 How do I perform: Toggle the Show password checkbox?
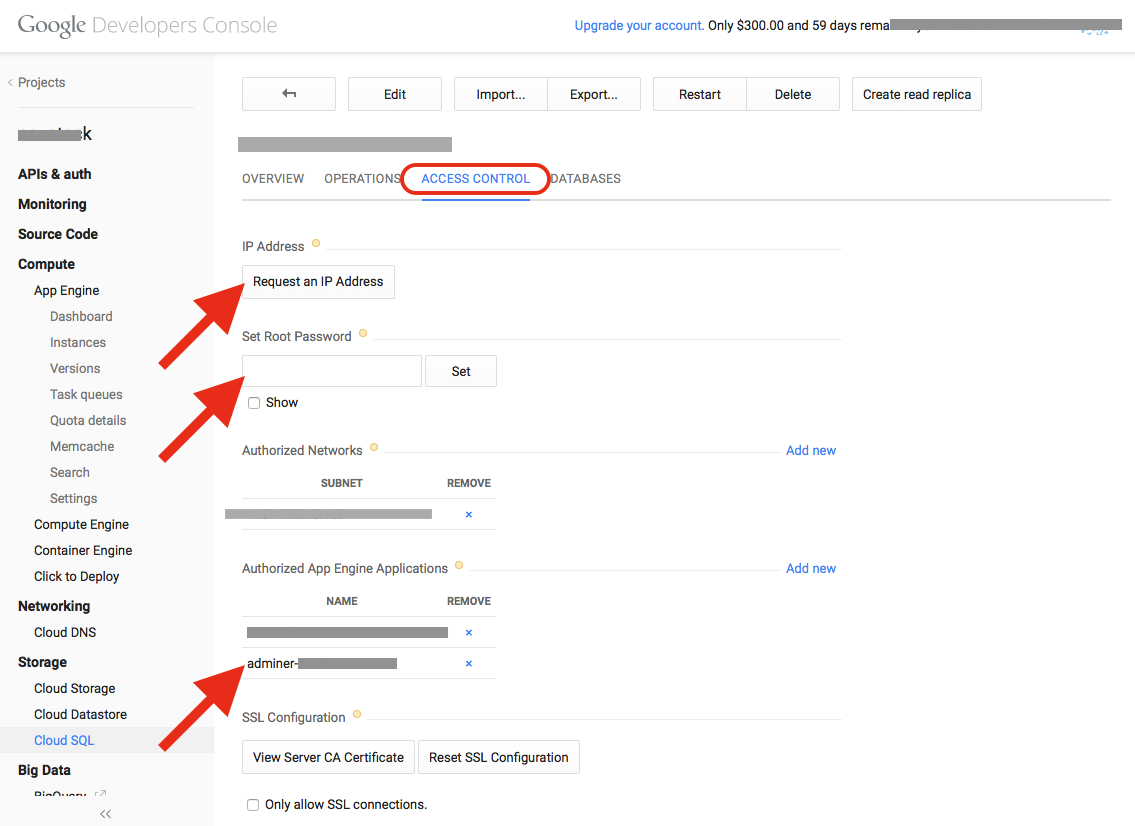[x=254, y=403]
